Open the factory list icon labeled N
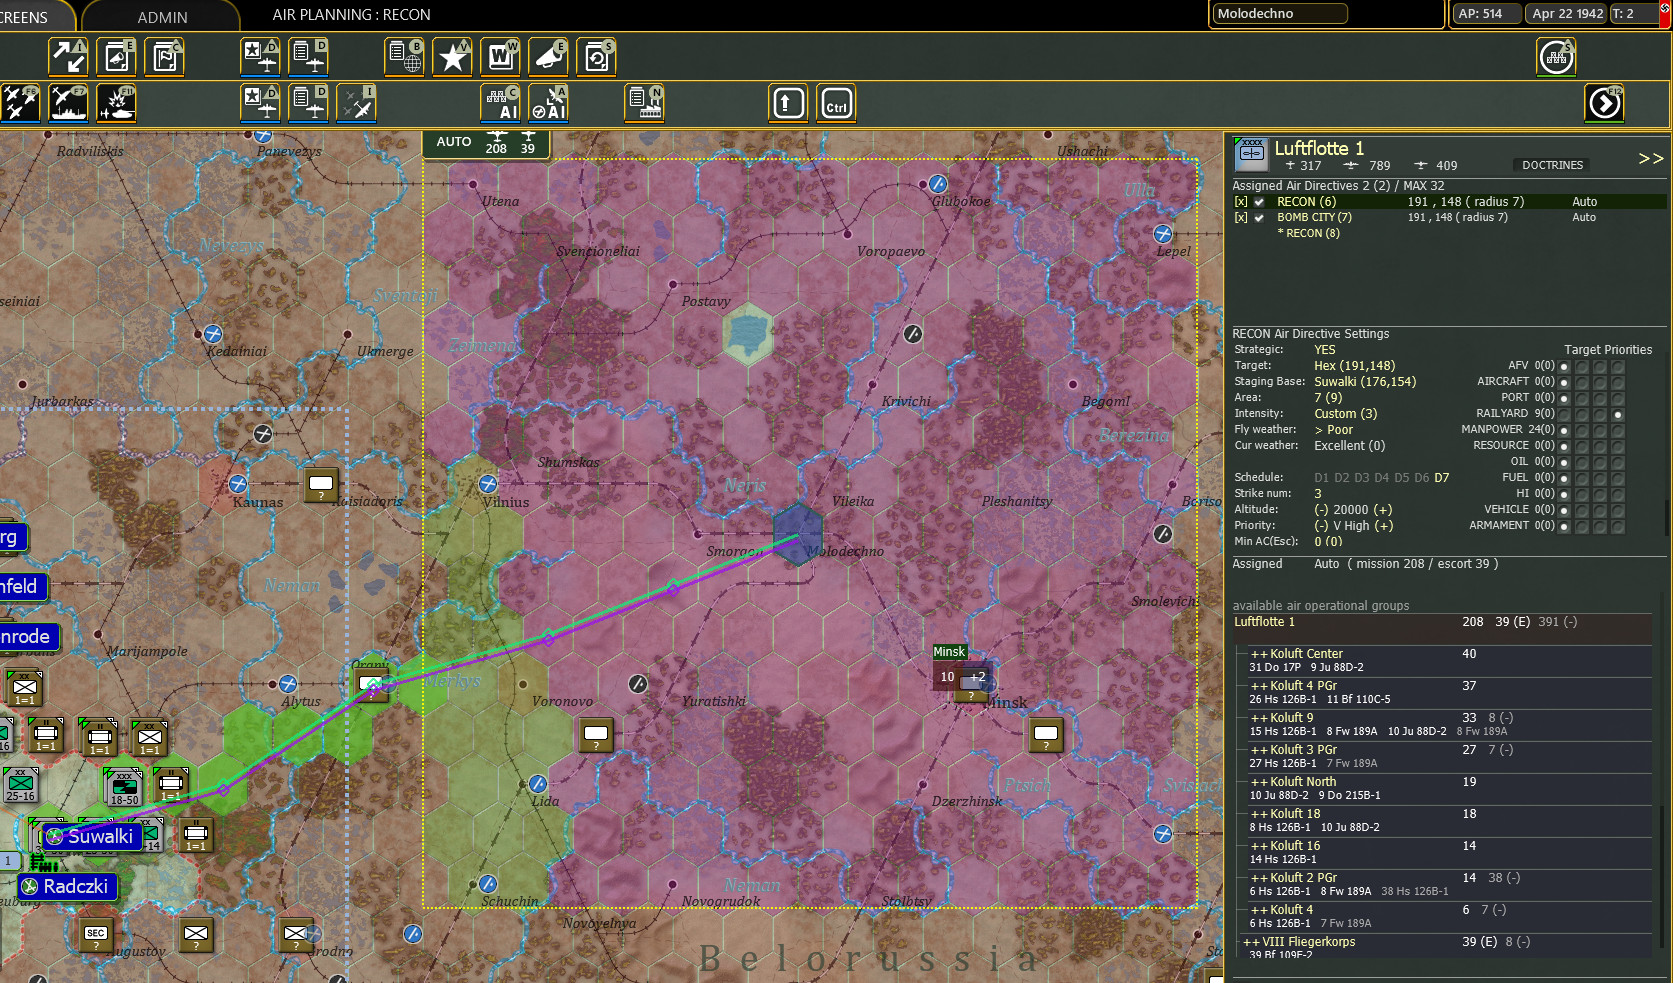The image size is (1673, 983). (645, 103)
